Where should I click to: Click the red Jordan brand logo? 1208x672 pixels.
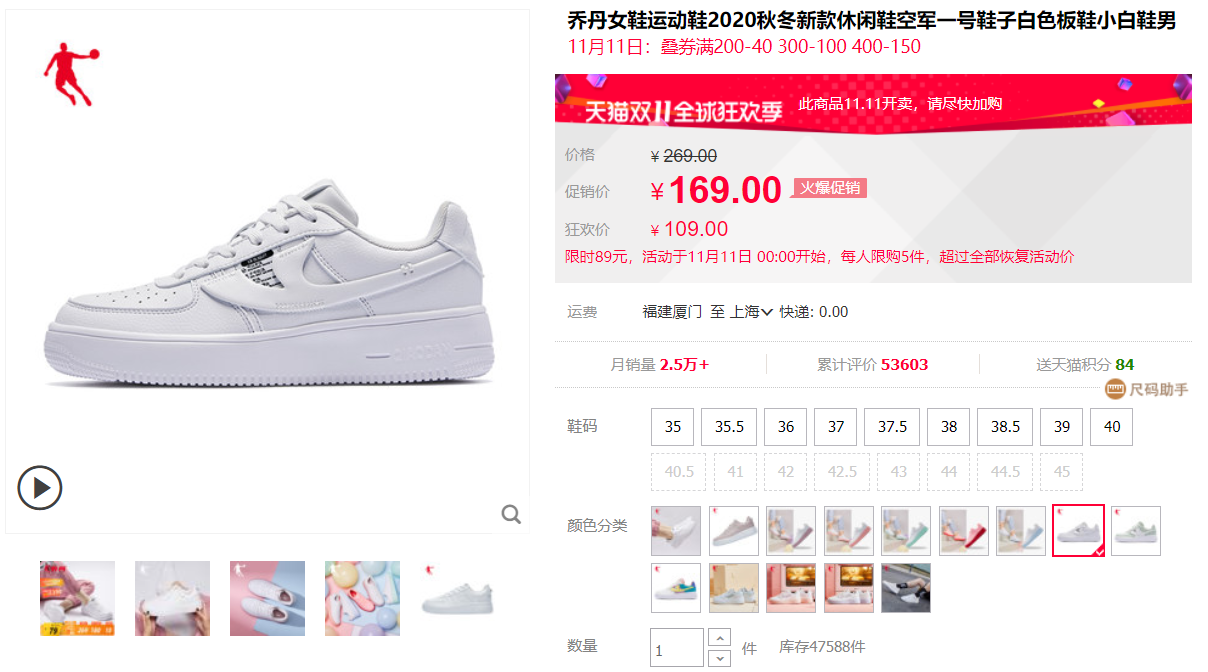(x=67, y=74)
